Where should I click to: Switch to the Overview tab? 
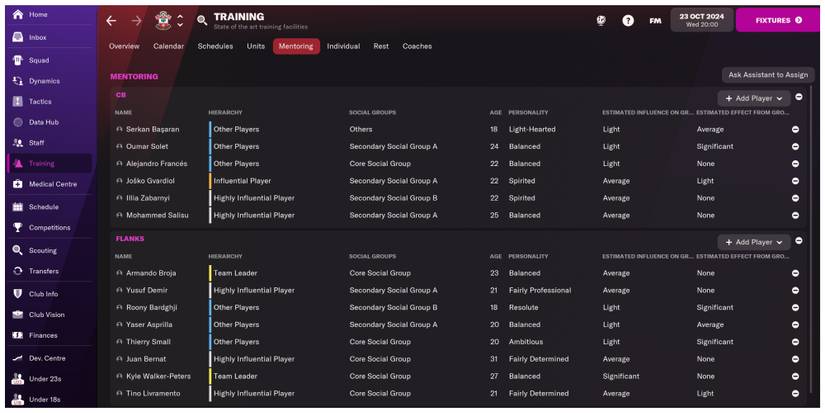[x=124, y=46]
